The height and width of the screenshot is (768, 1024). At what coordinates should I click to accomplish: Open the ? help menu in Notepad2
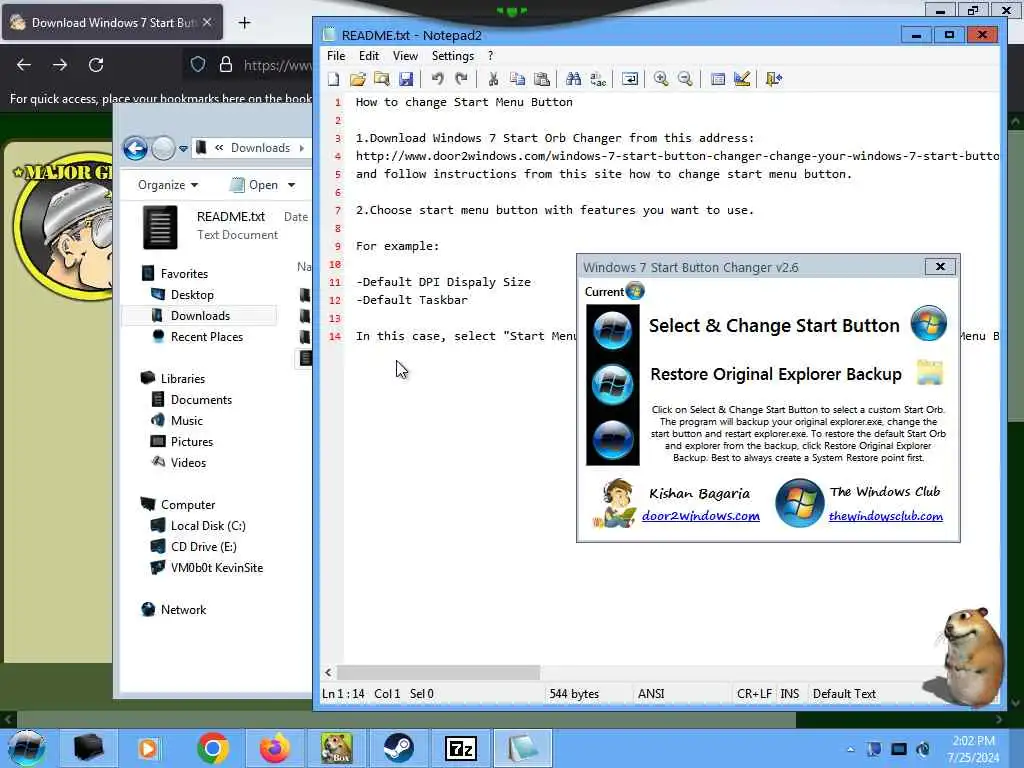pyautogui.click(x=490, y=56)
